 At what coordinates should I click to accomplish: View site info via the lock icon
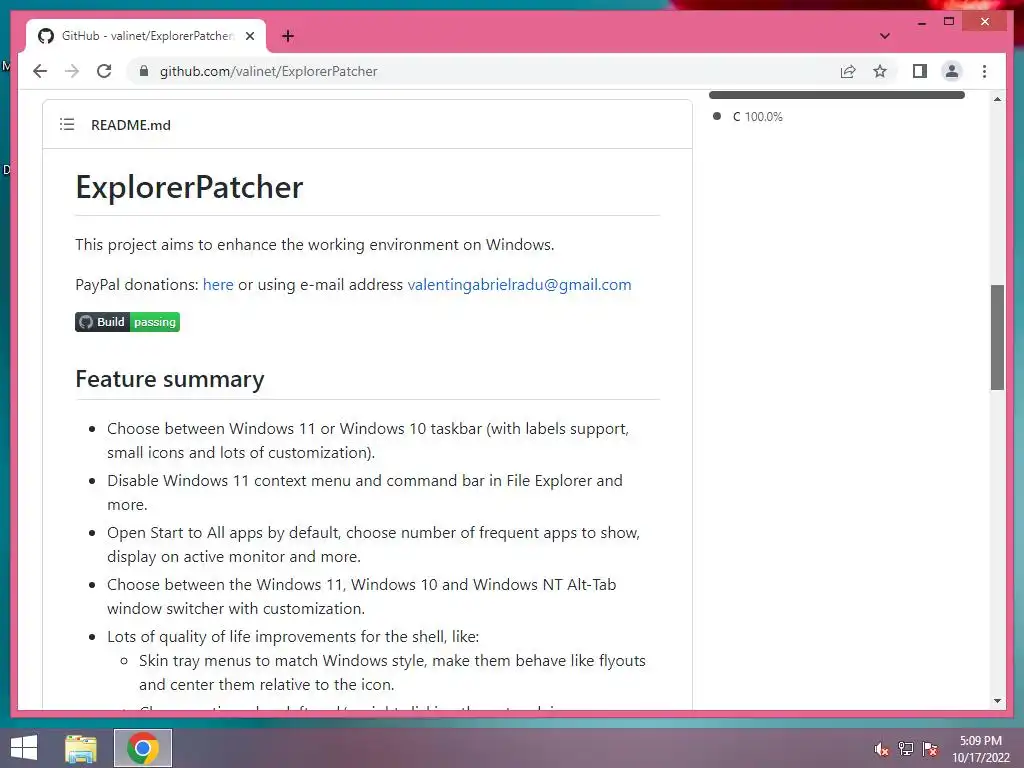[144, 71]
